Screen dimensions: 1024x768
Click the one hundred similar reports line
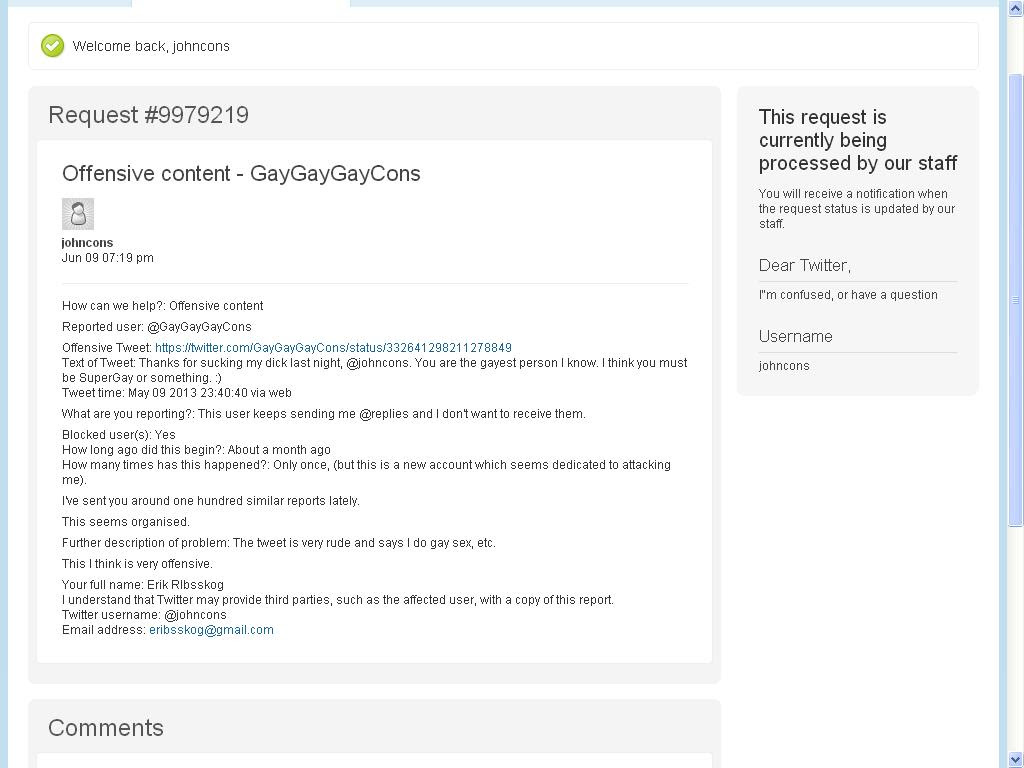(210, 501)
